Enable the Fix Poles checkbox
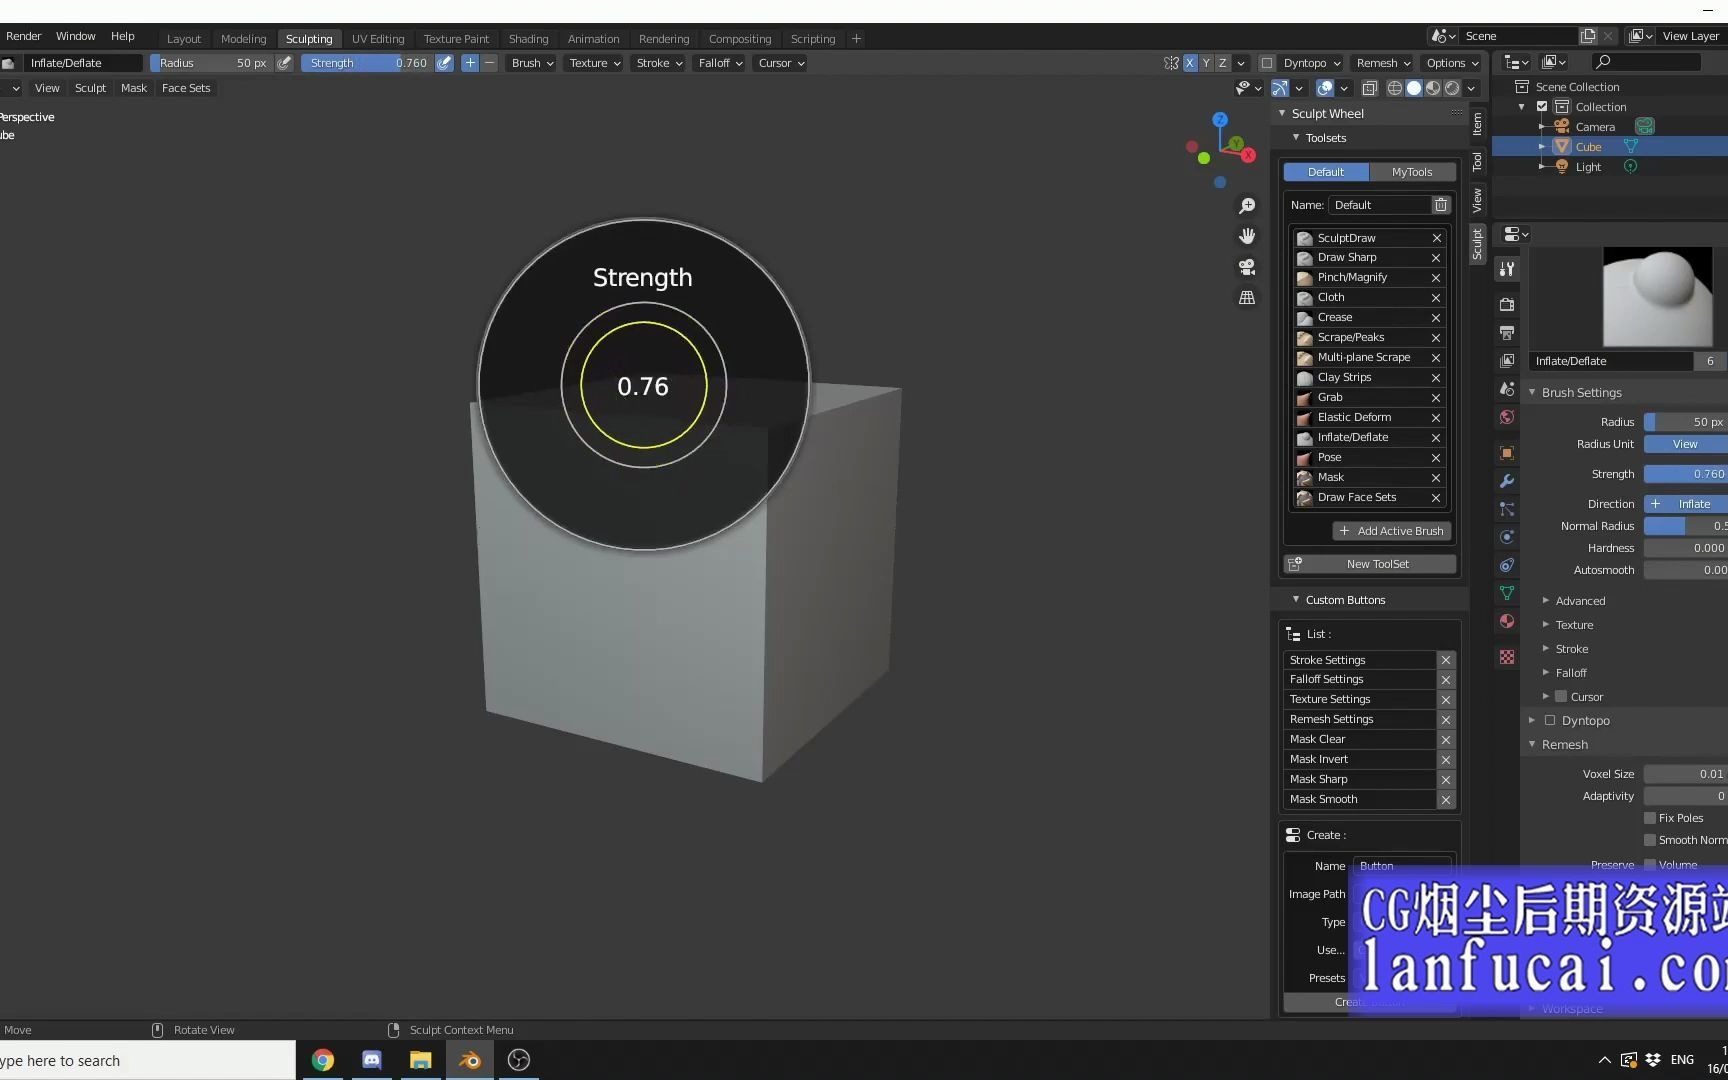The height and width of the screenshot is (1080, 1728). 1649,818
